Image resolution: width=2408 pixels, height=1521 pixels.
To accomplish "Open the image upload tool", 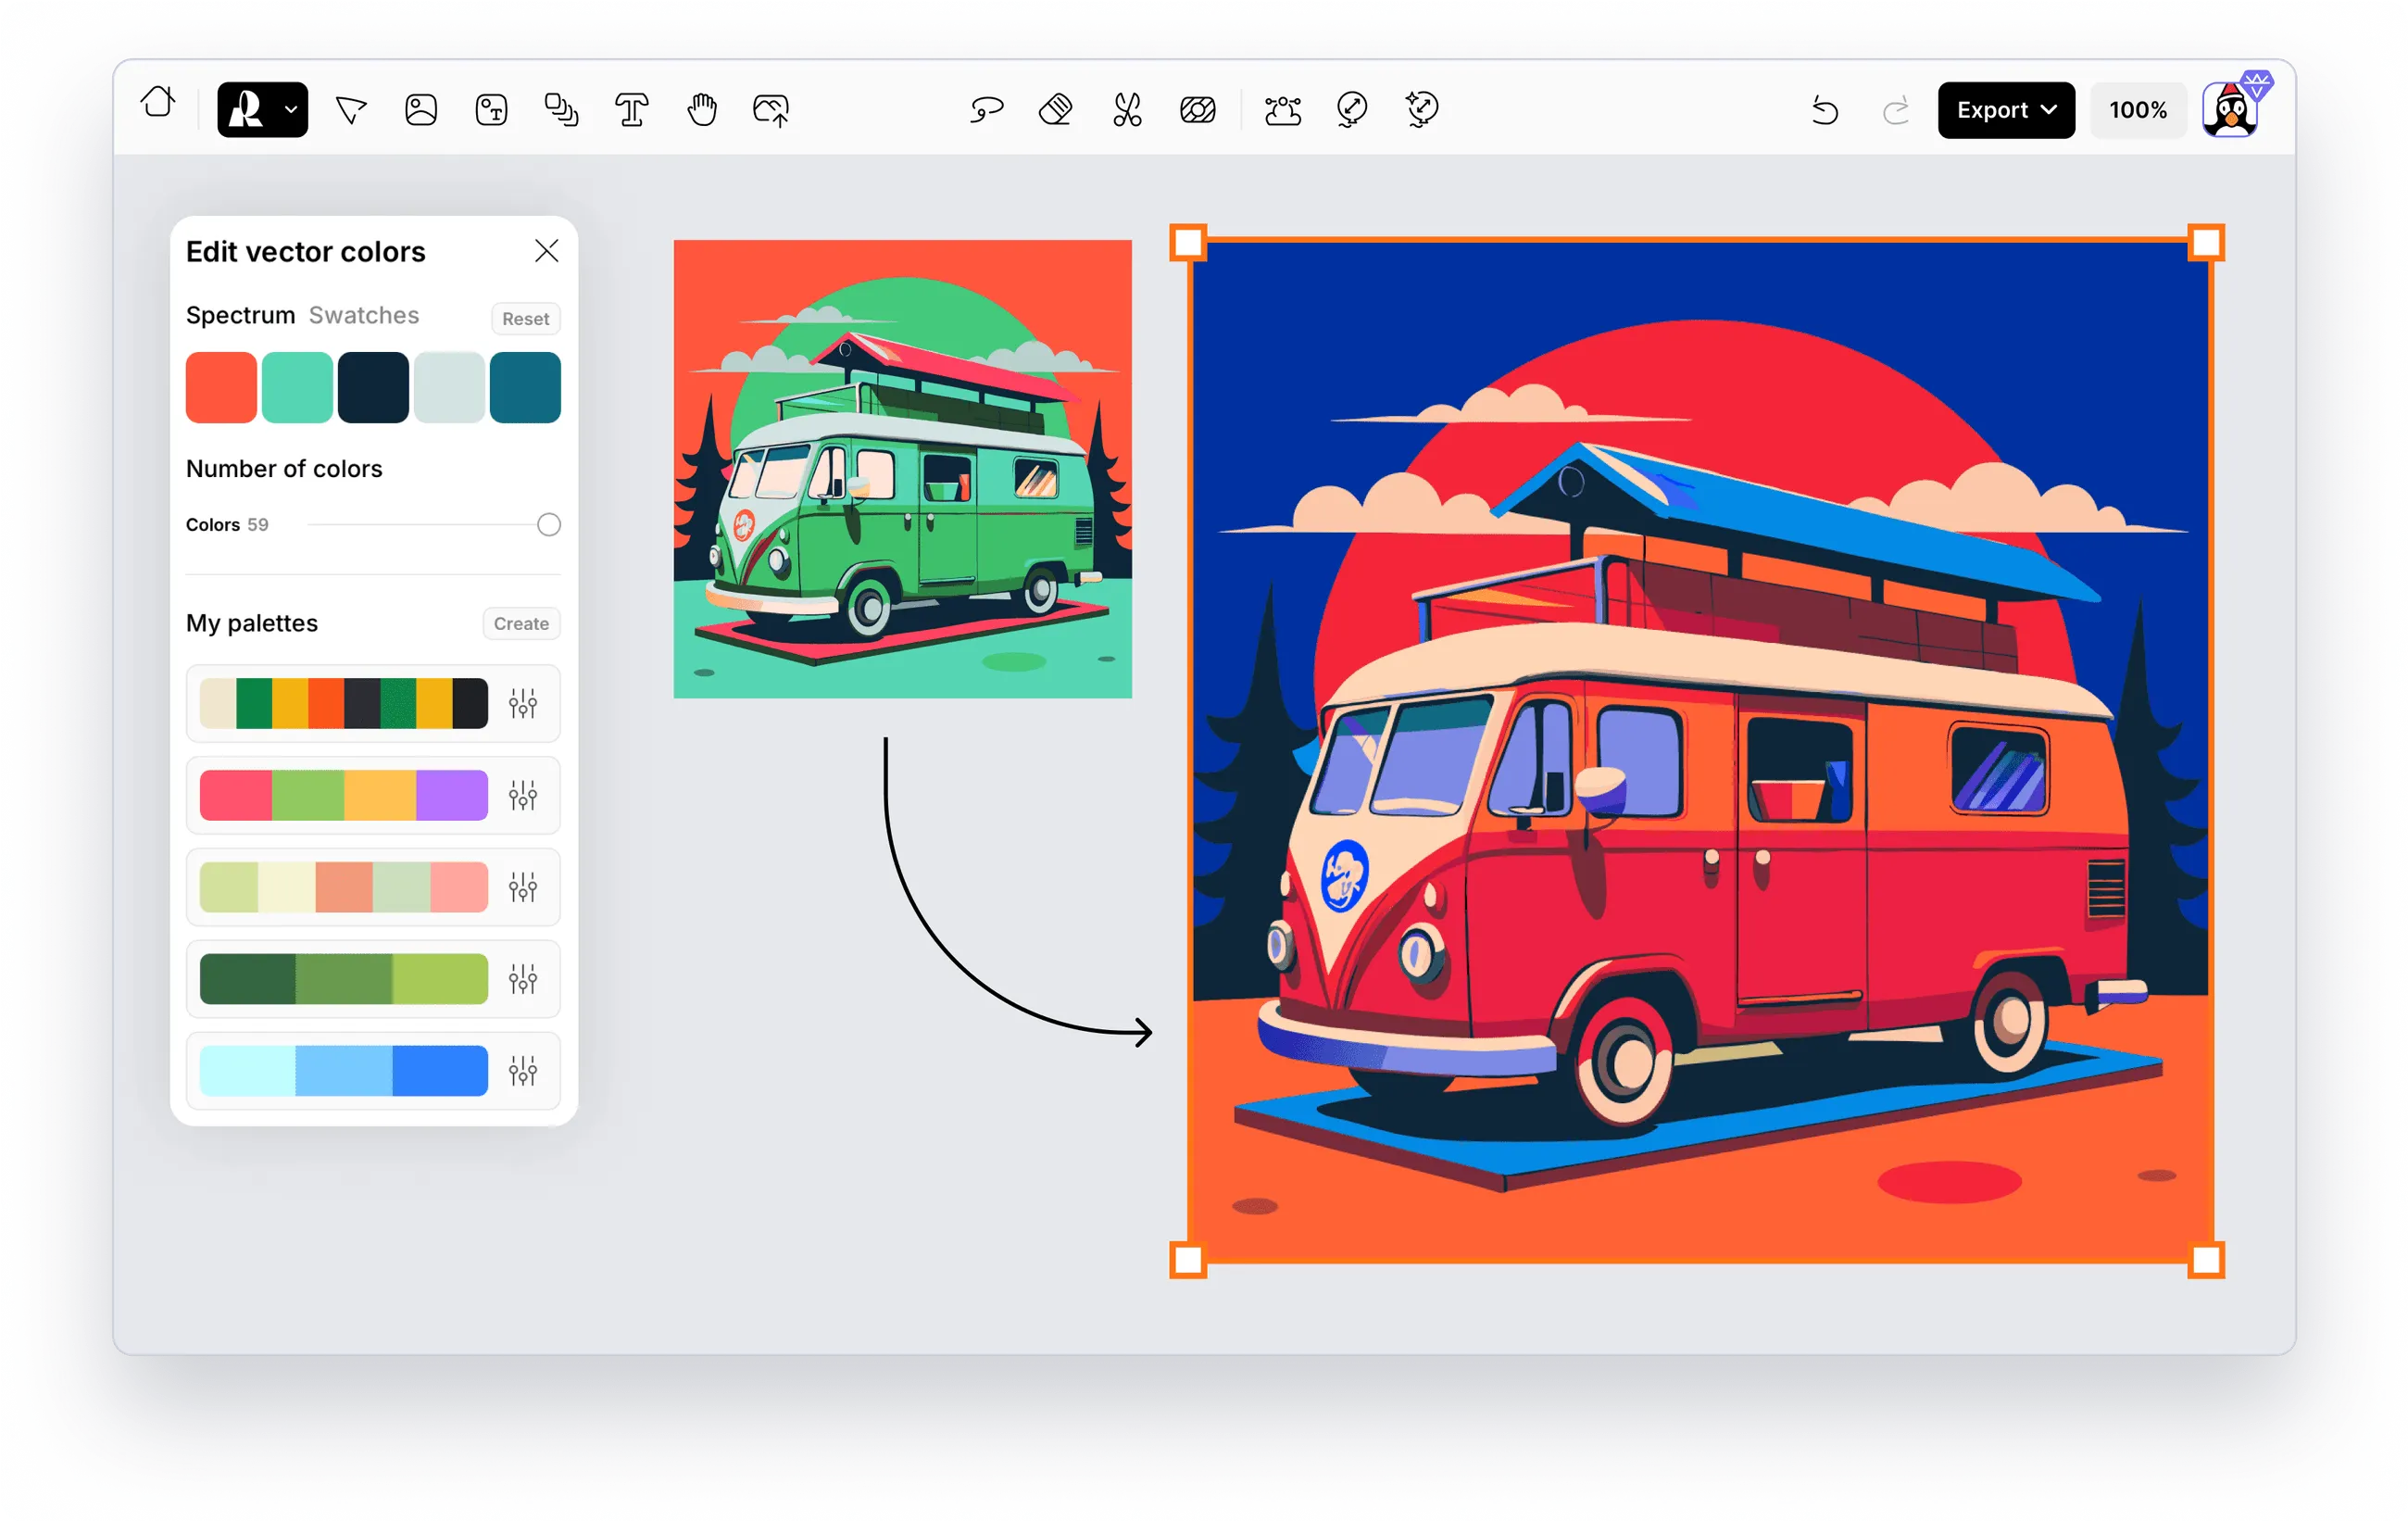I will [771, 109].
